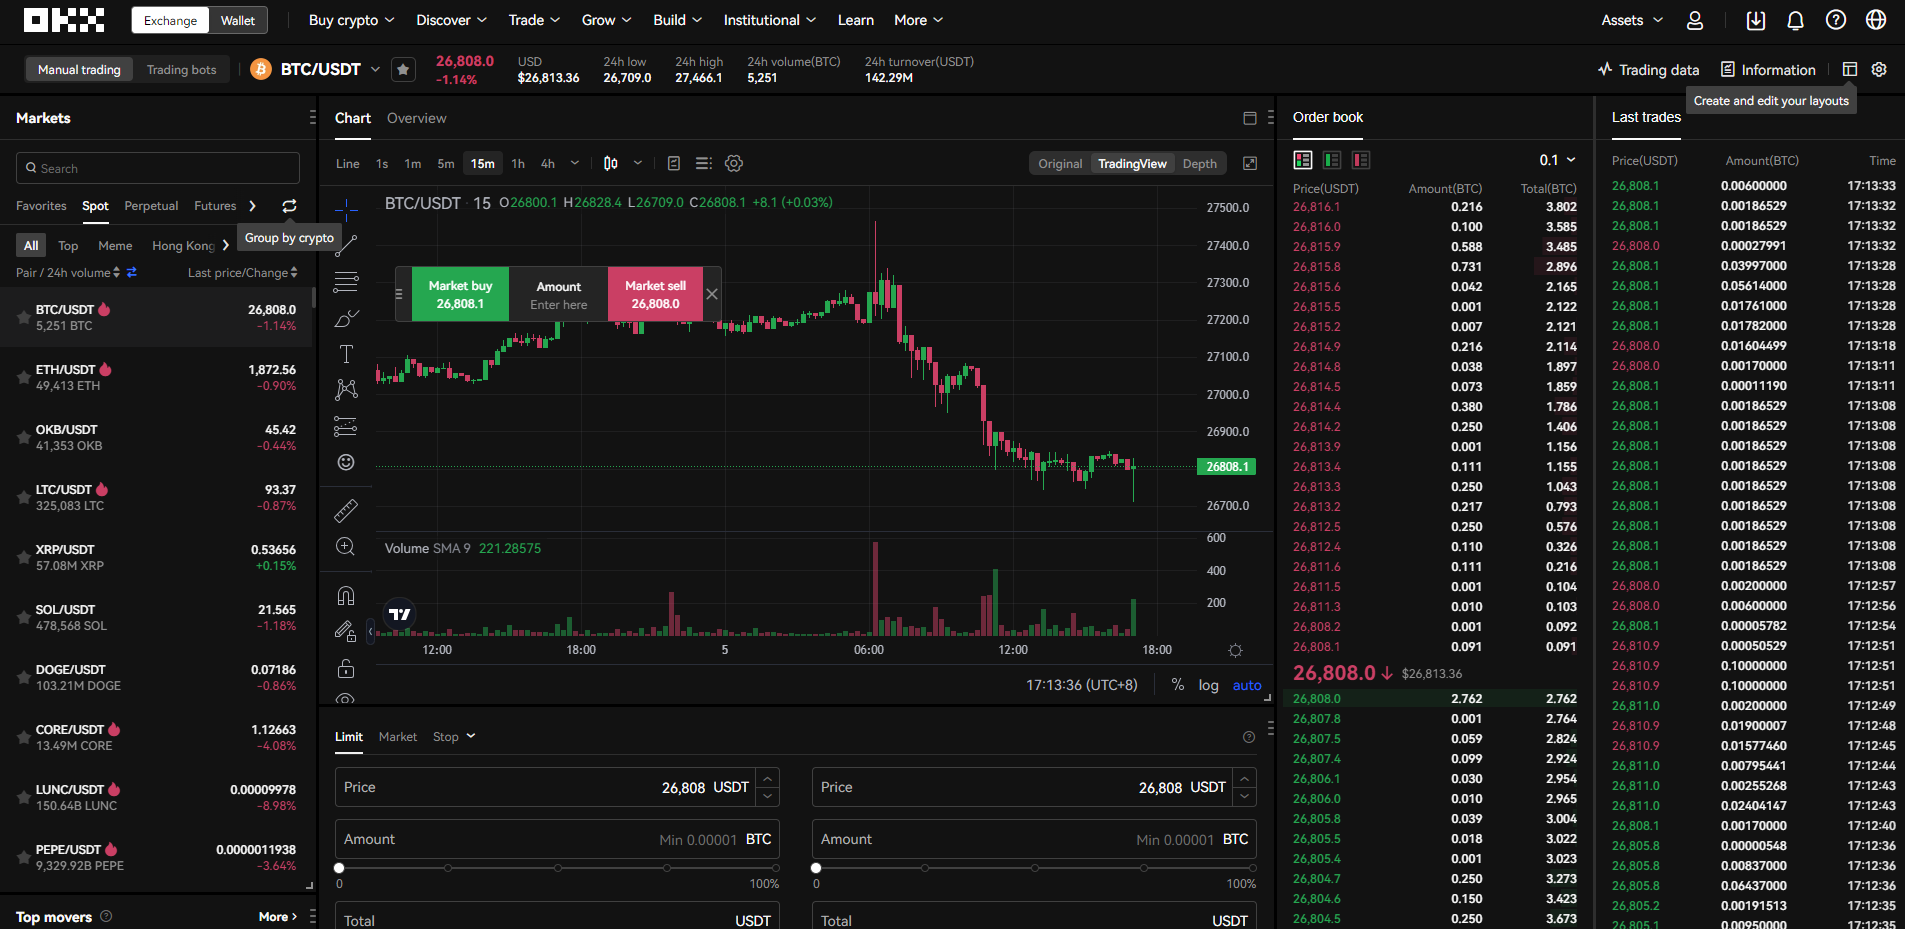
Task: Switch to the Perpetual markets tab
Action: [x=151, y=206]
